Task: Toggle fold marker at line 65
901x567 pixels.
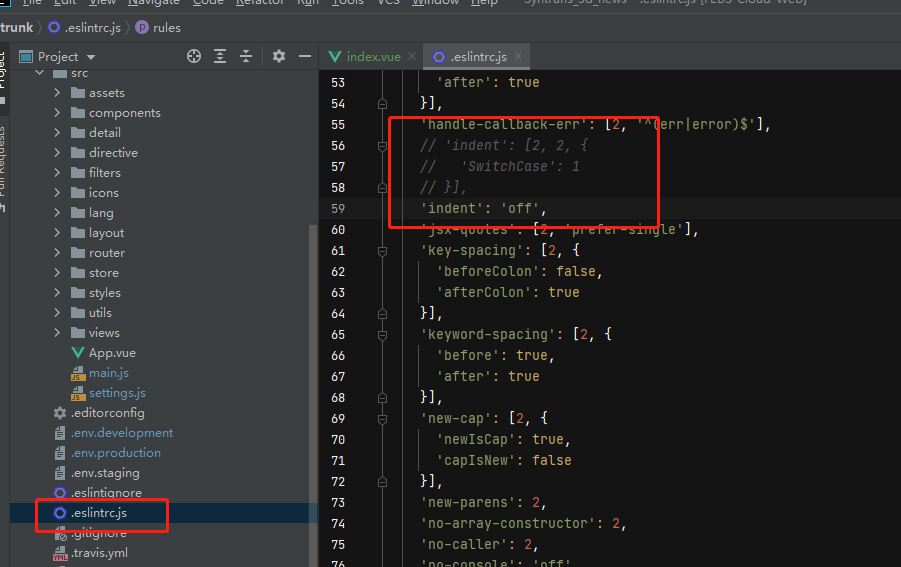Action: coord(382,335)
